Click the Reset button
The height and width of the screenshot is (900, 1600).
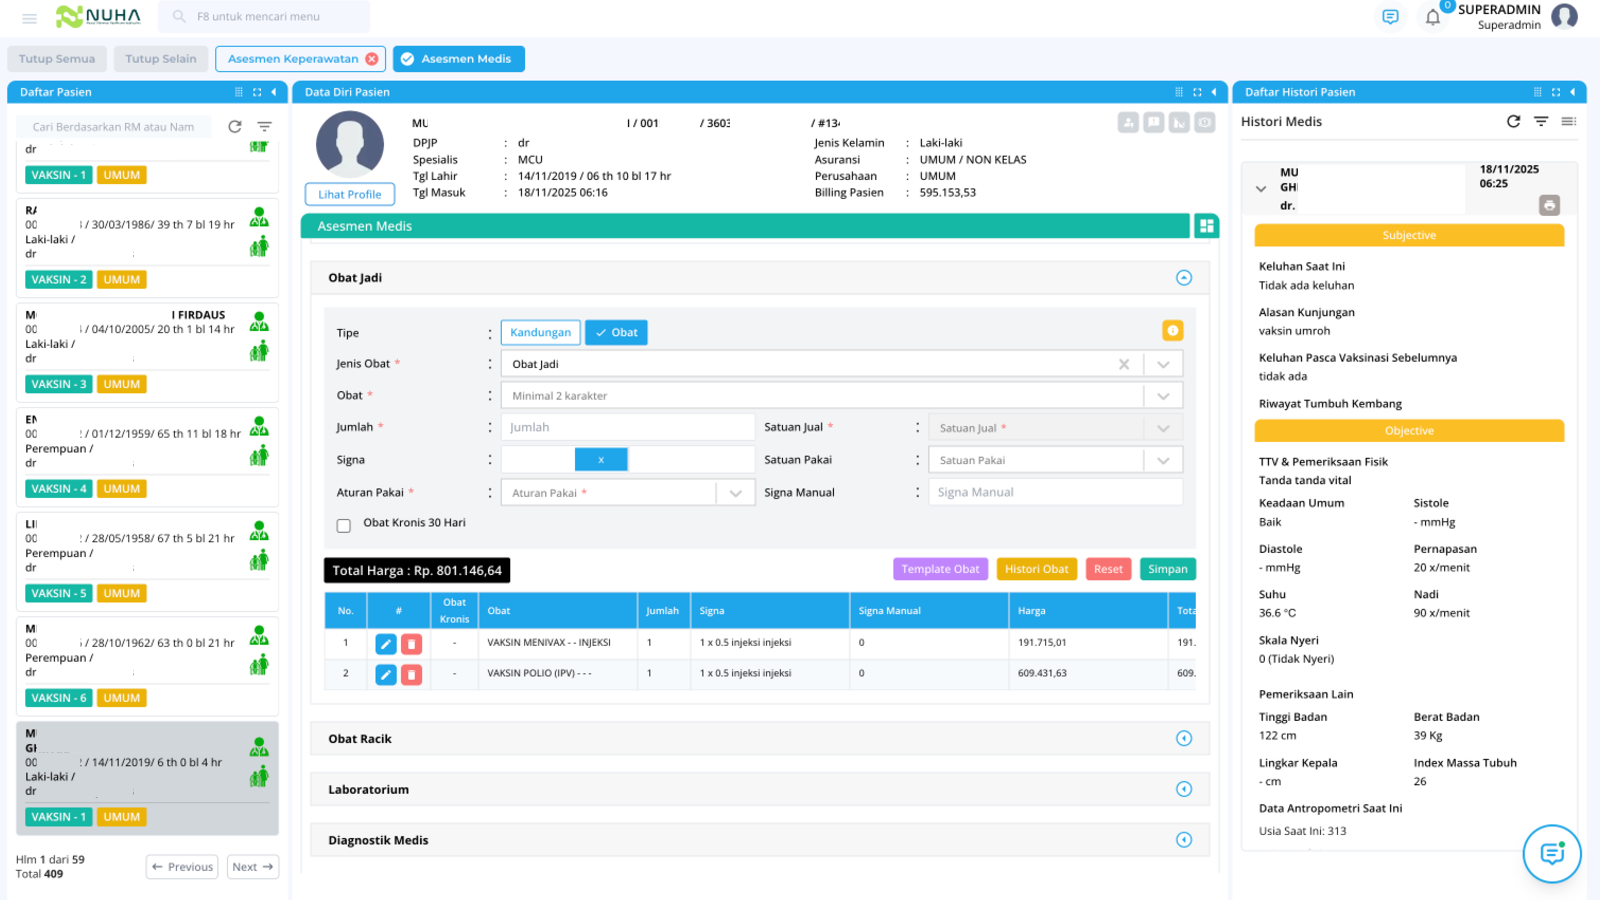click(1108, 569)
